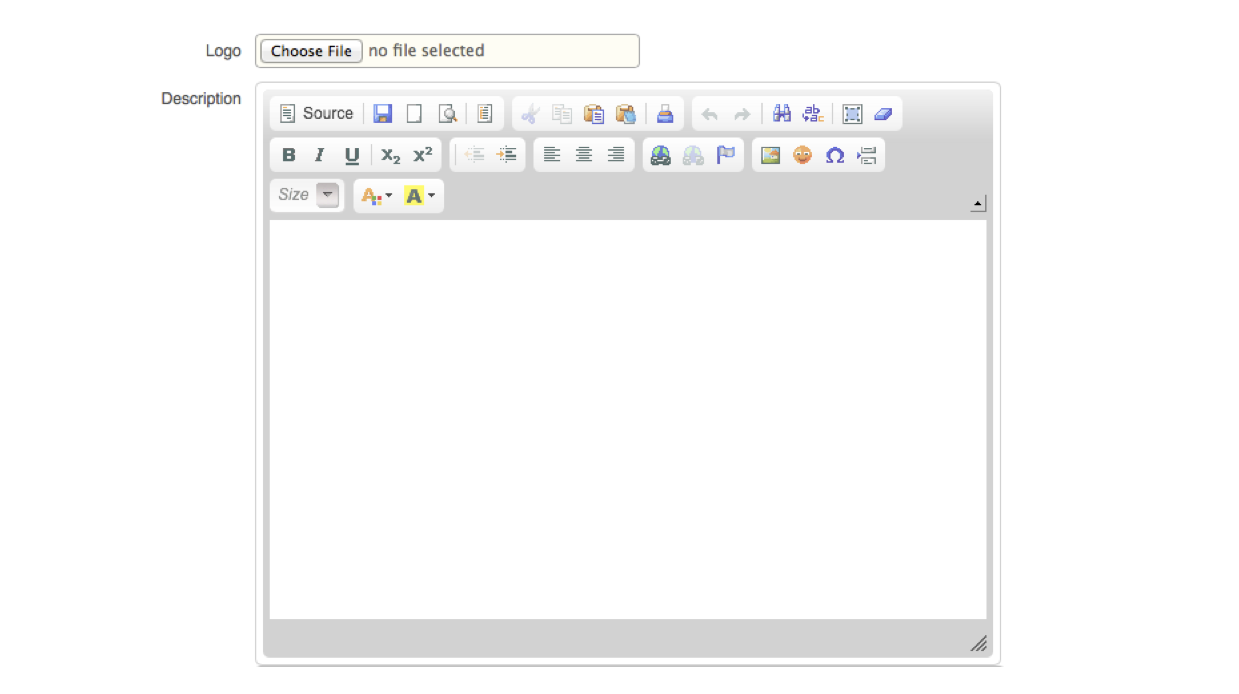Image resolution: width=1239 pixels, height=694 pixels.
Task: Insert an anchor with the flag icon
Action: pos(725,155)
